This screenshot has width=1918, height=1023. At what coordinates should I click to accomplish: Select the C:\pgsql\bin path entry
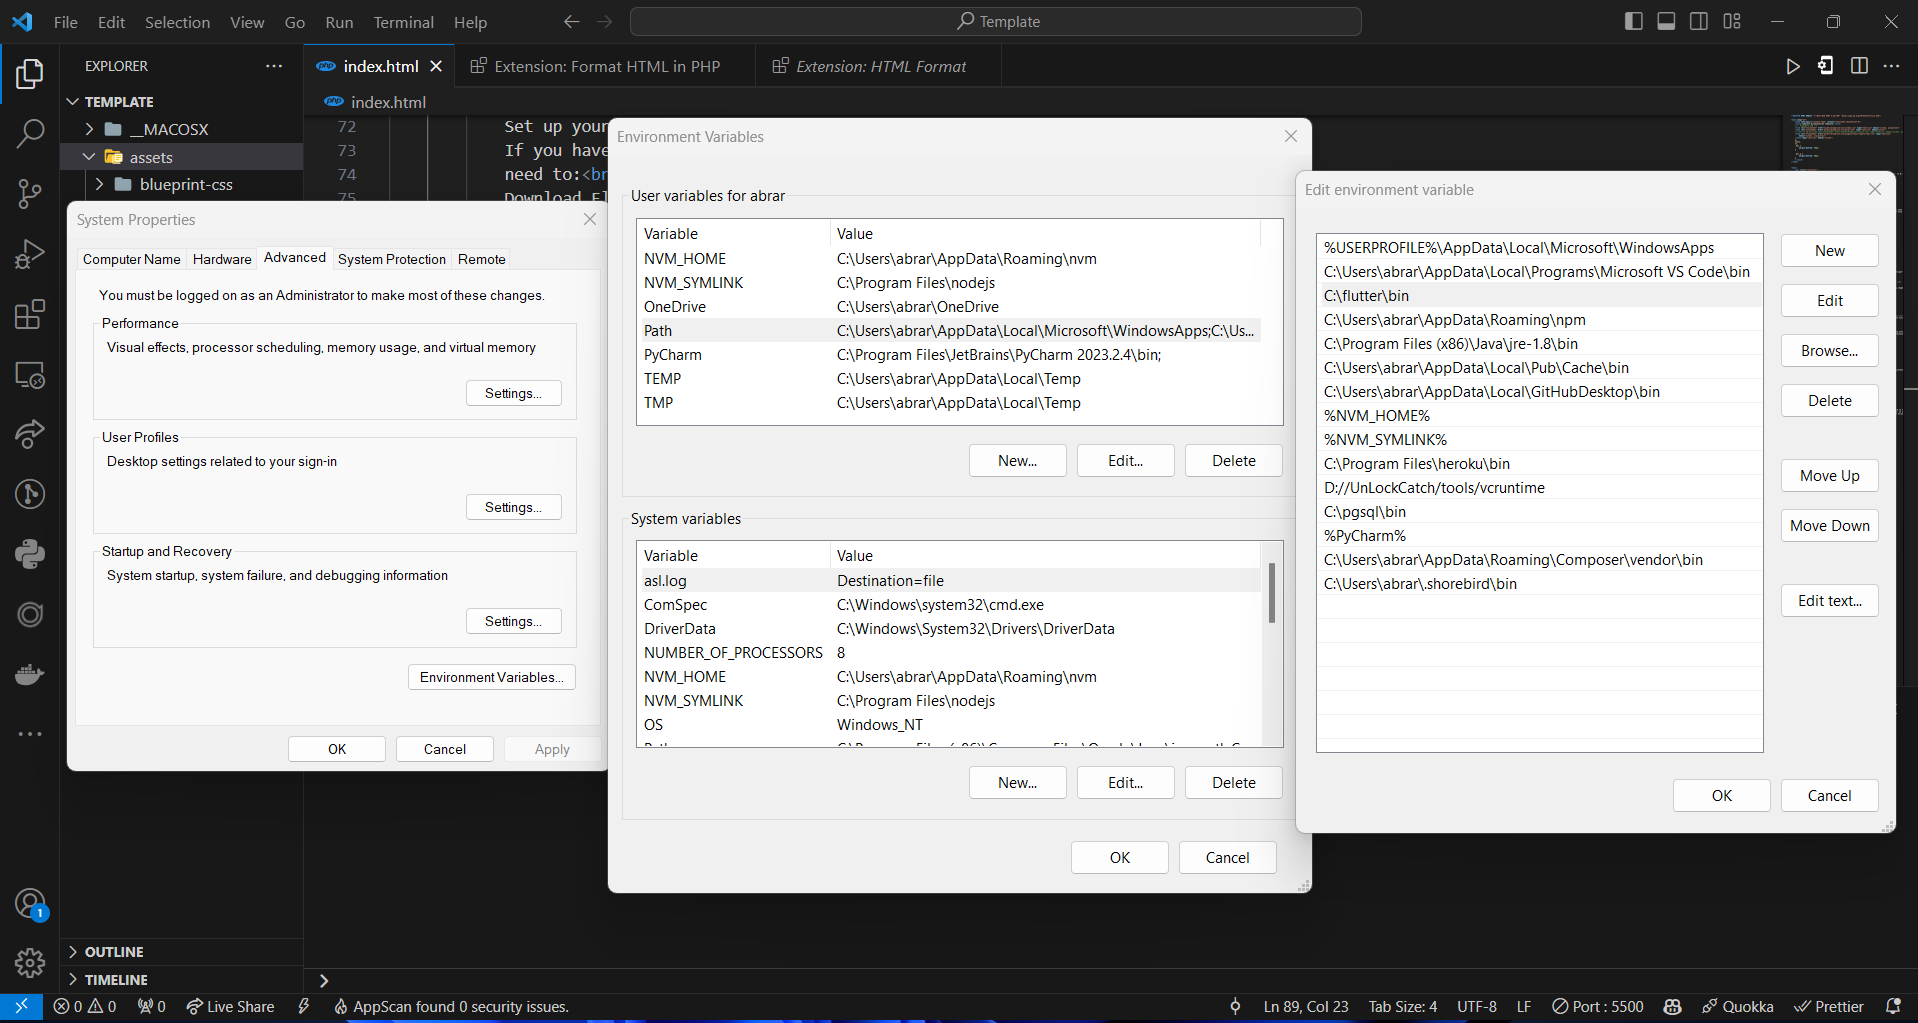(1540, 512)
